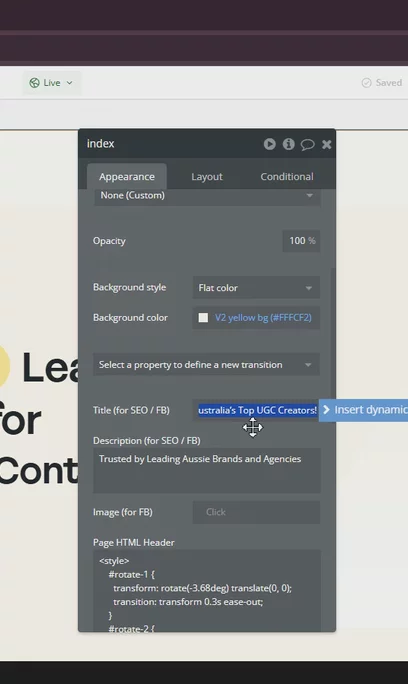Click the Saved checkmark status icon
408x684 pixels.
pyautogui.click(x=367, y=83)
